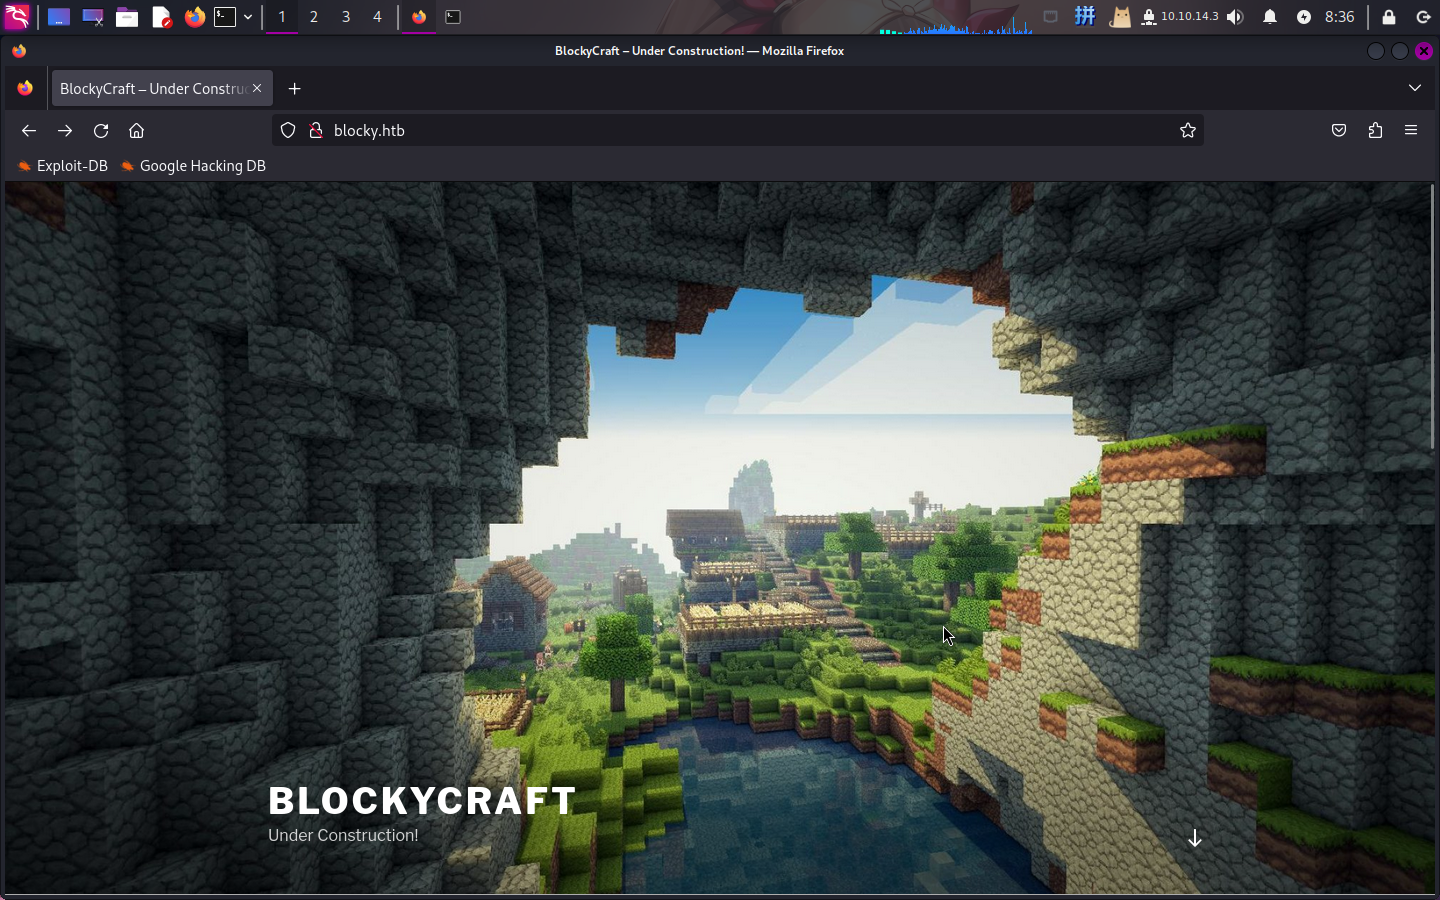The width and height of the screenshot is (1440, 900).
Task: Bookmark this page with the star
Action: pyautogui.click(x=1188, y=131)
